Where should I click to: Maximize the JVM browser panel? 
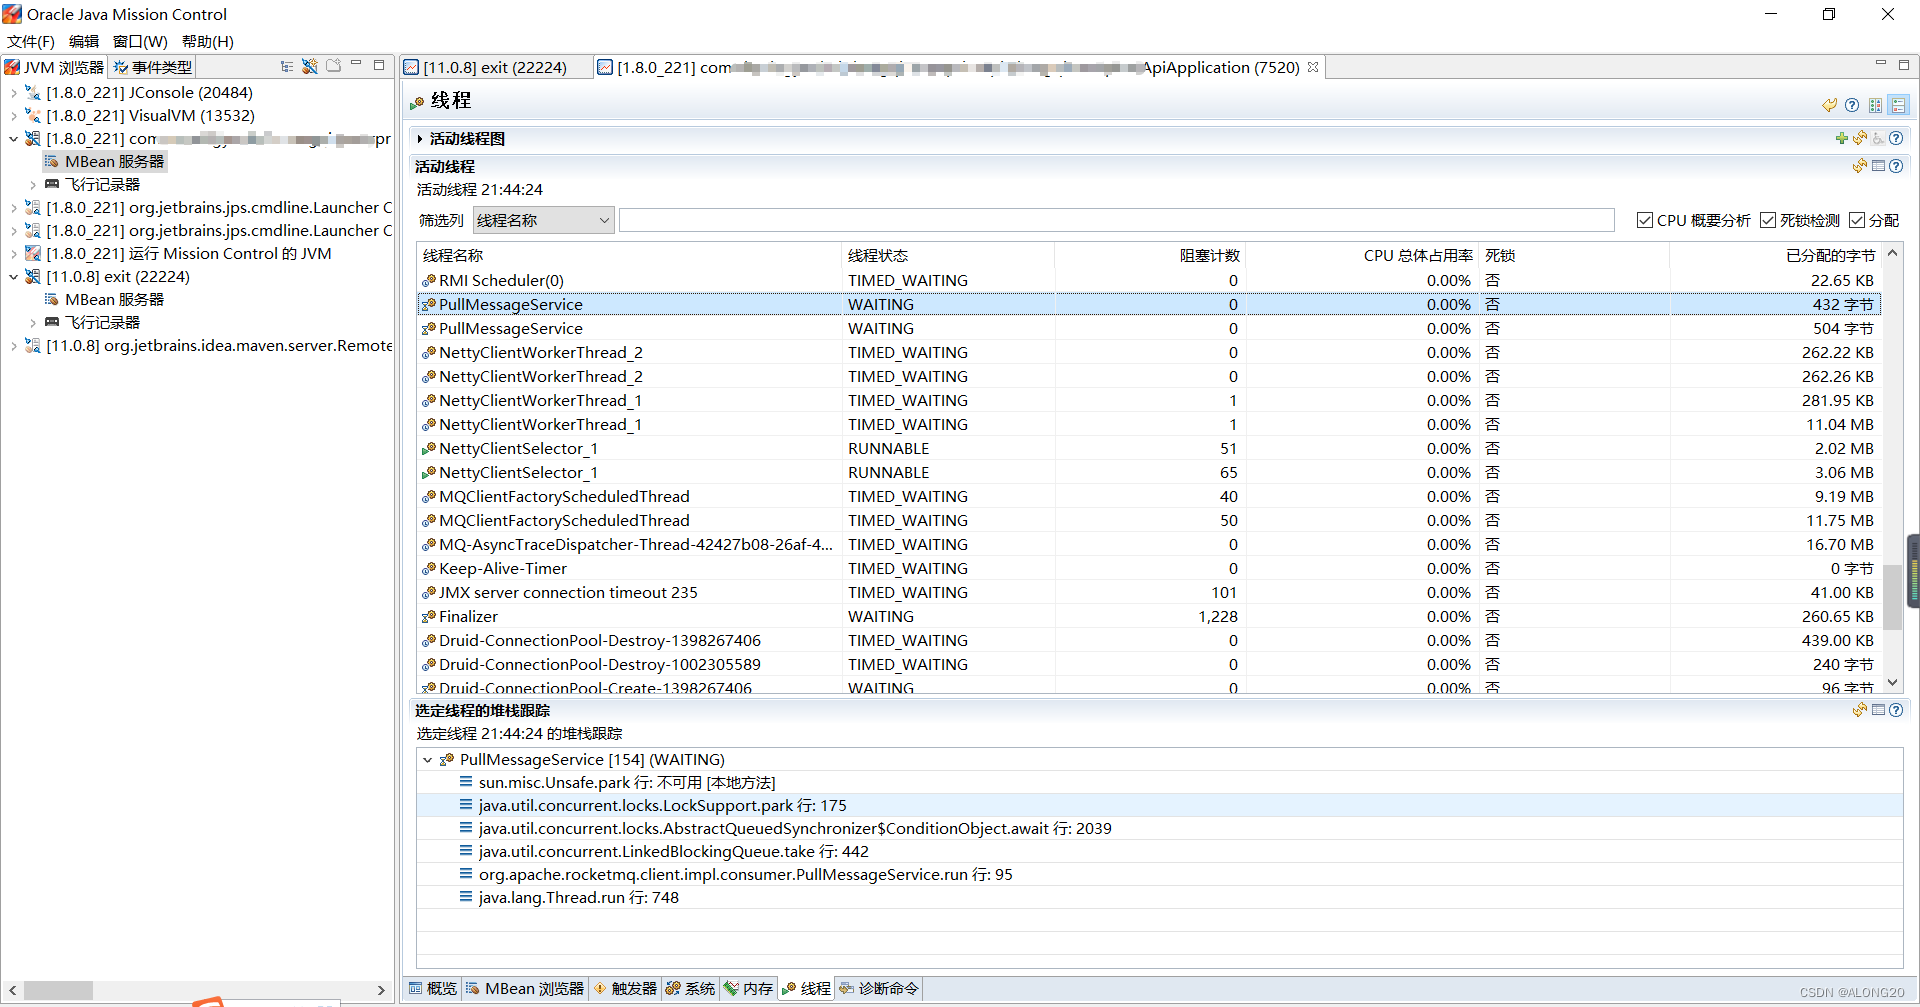coord(379,65)
